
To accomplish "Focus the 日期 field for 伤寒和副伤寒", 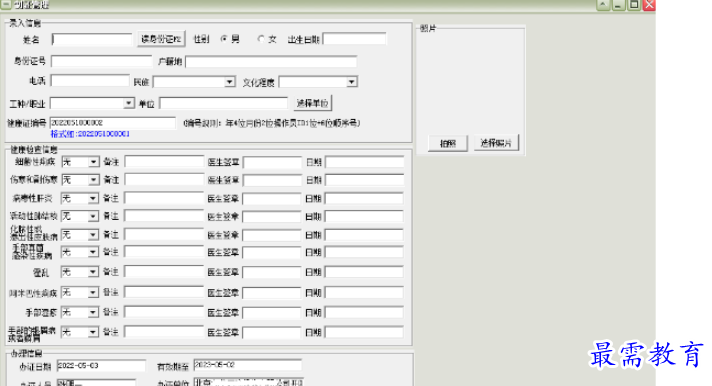I will [365, 180].
